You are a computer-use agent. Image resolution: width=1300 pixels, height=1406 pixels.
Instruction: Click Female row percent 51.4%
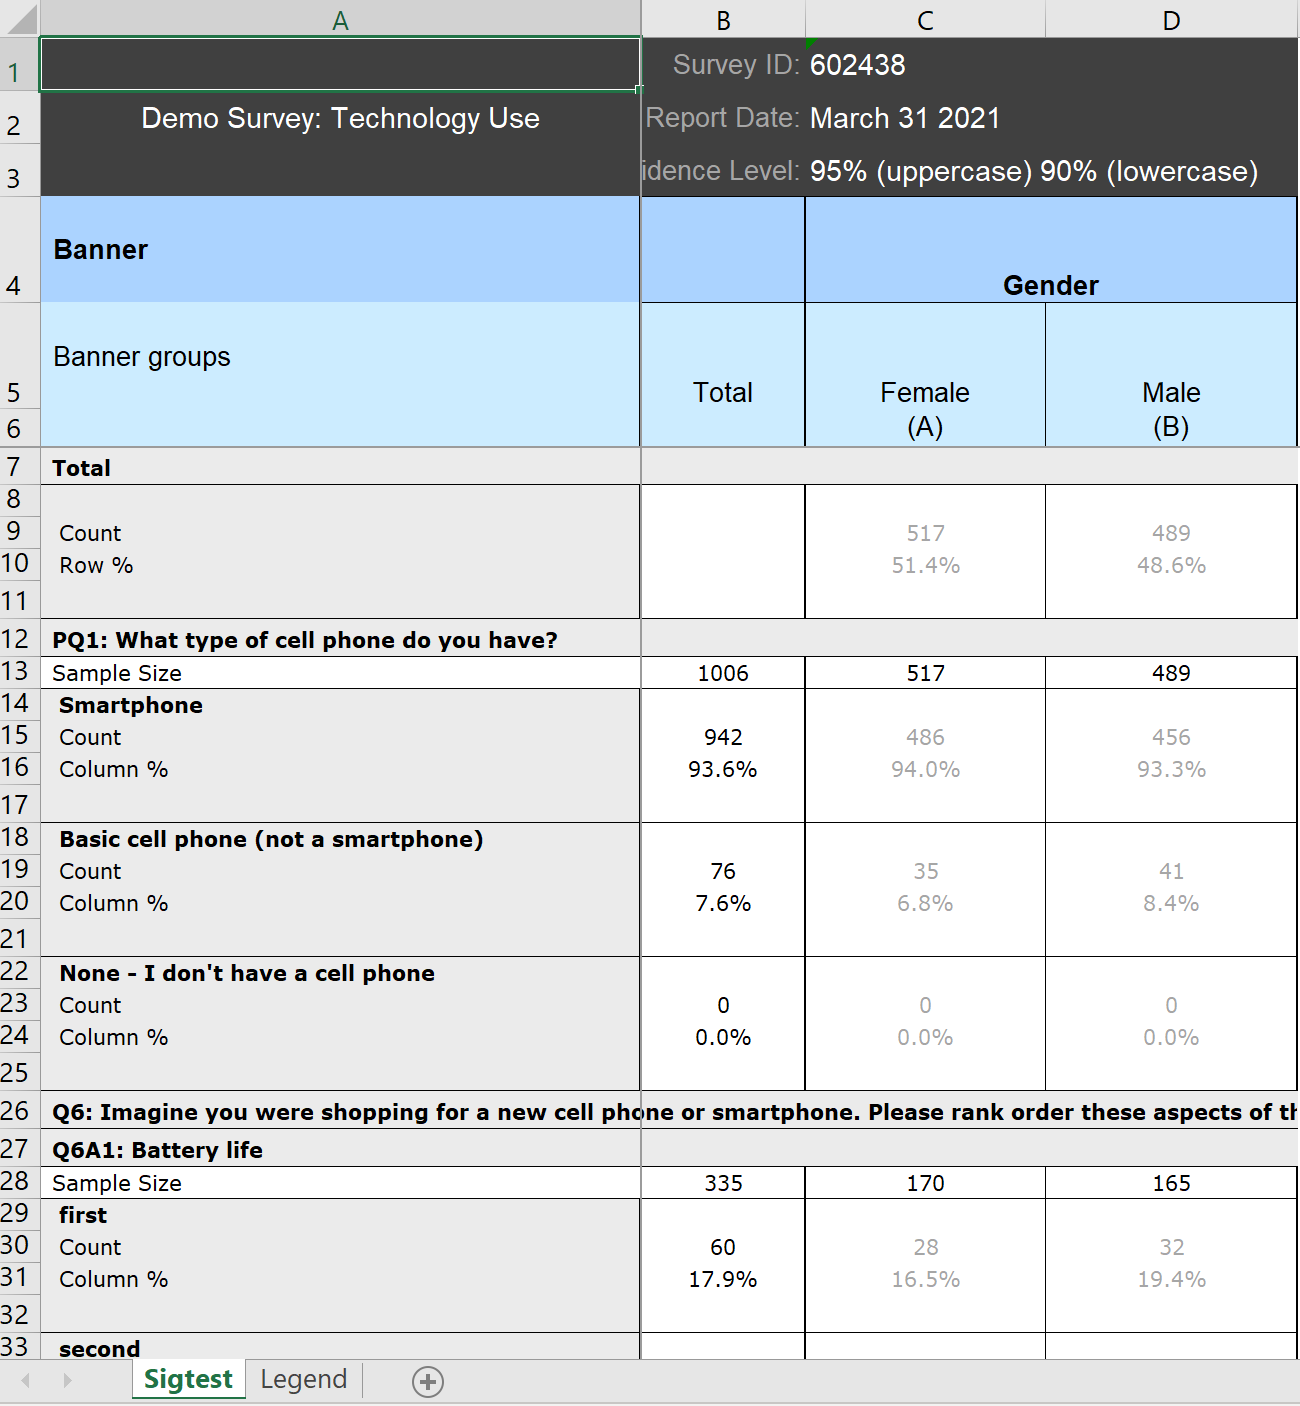[925, 565]
